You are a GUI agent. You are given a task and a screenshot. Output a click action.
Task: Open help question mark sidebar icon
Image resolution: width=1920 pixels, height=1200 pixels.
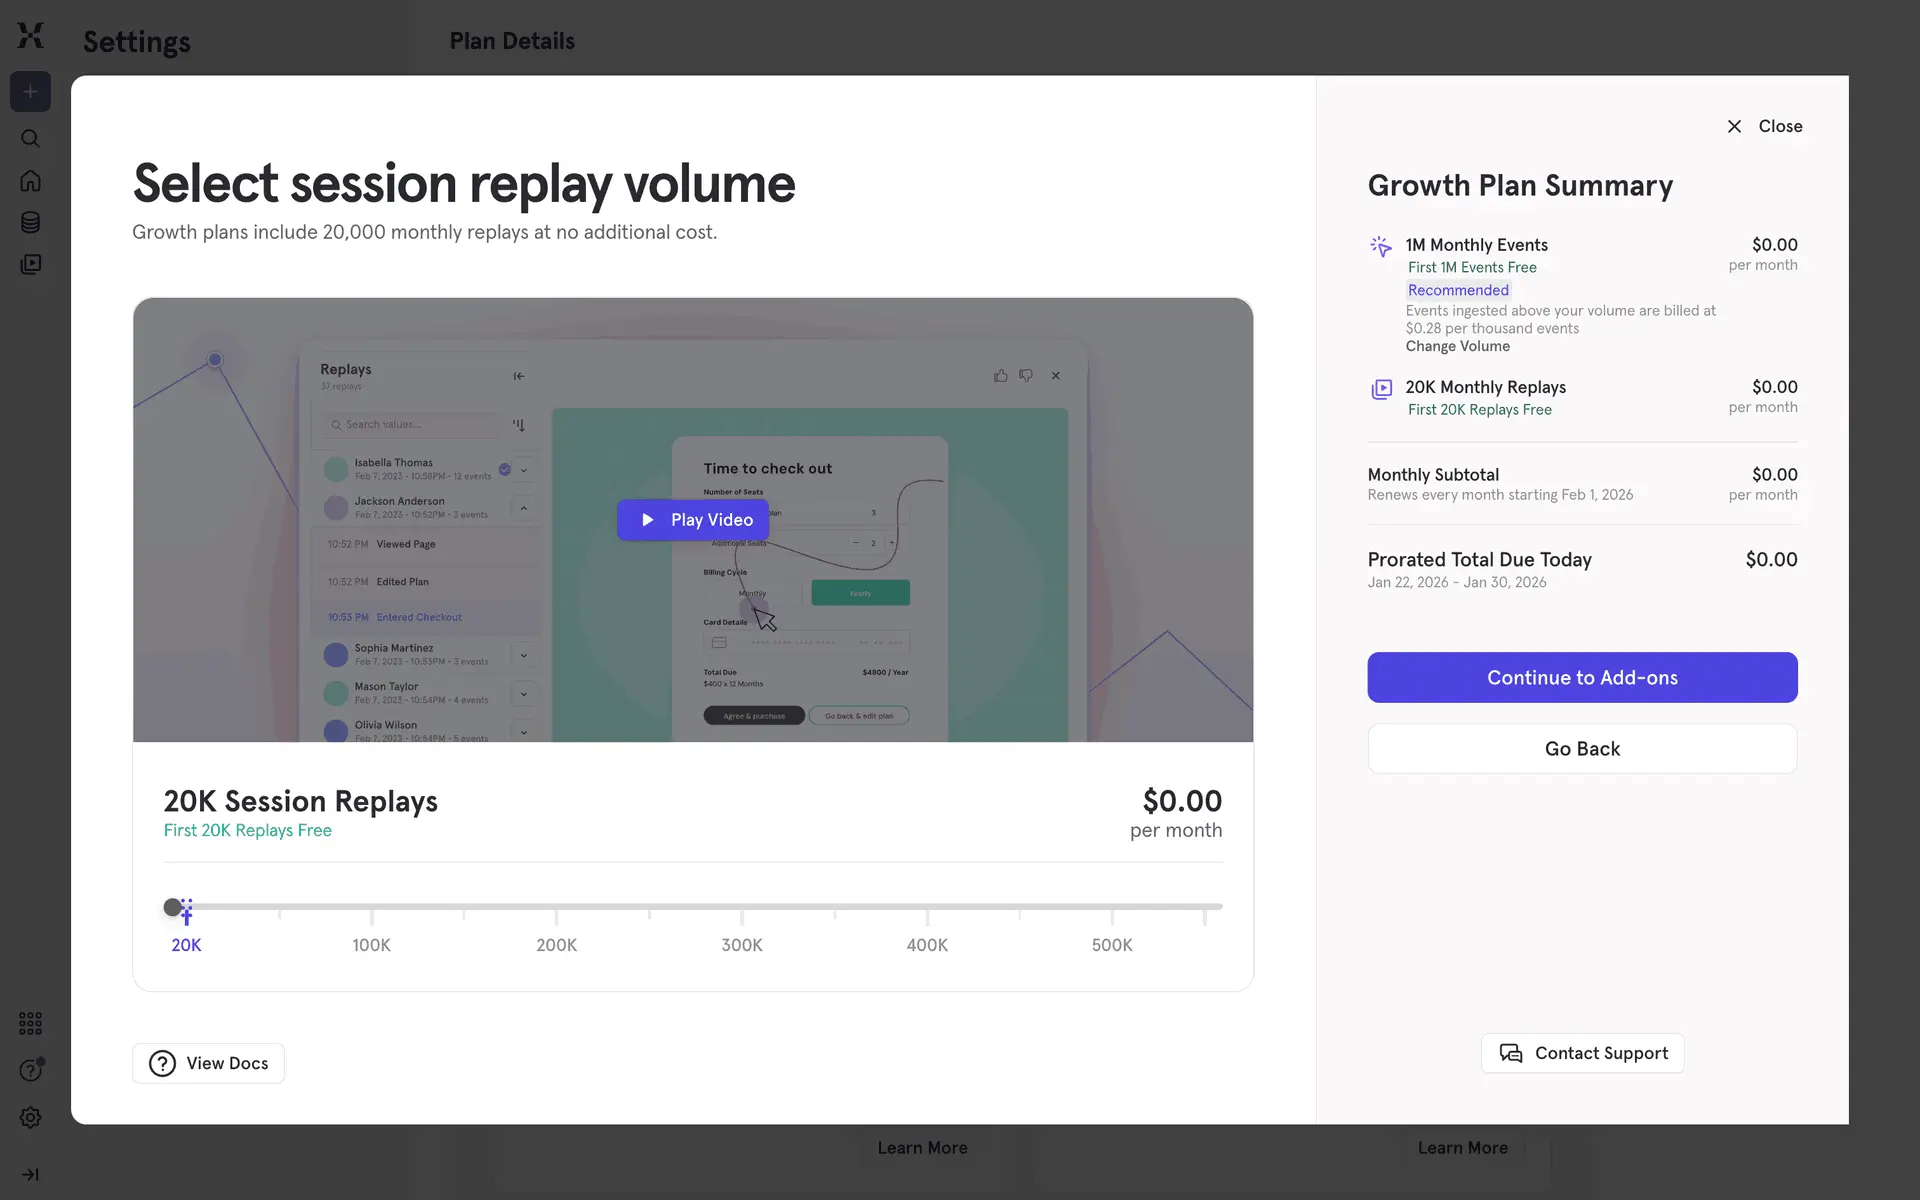(31, 1070)
